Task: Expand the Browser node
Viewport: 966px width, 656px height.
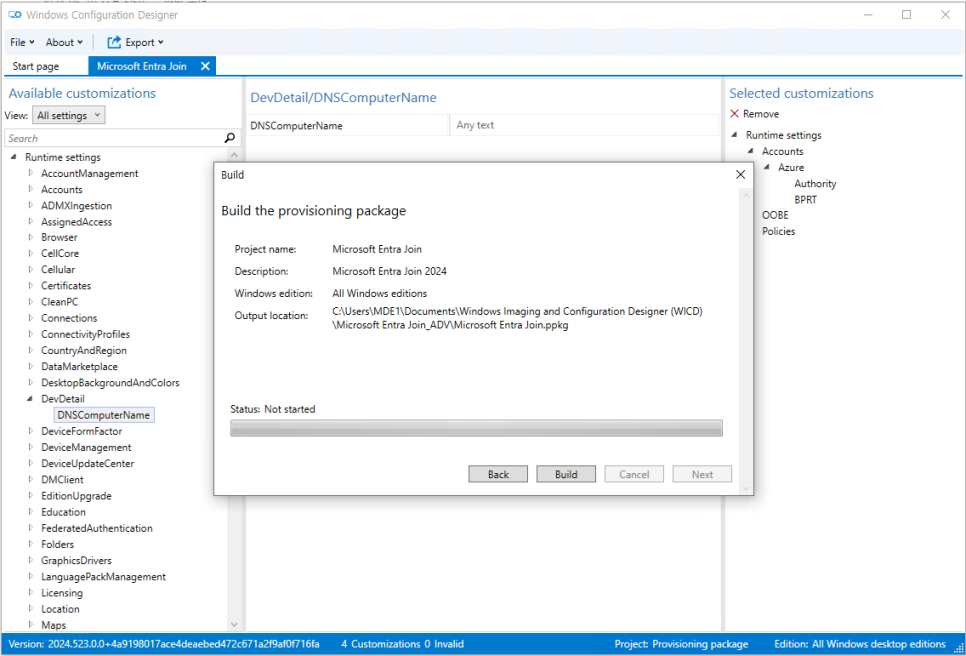Action: (x=31, y=237)
